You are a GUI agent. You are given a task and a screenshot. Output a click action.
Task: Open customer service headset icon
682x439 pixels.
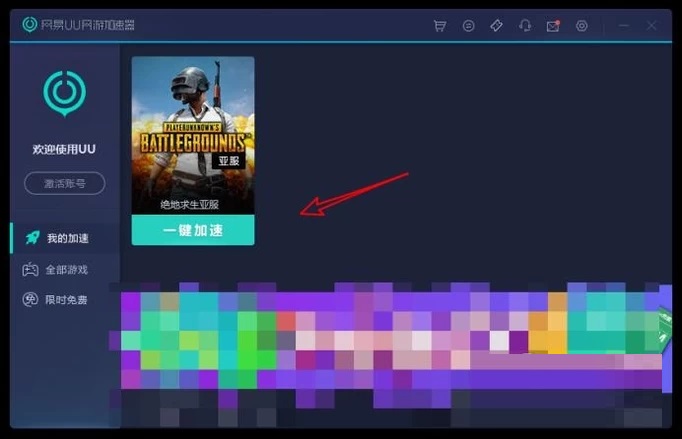coord(525,26)
